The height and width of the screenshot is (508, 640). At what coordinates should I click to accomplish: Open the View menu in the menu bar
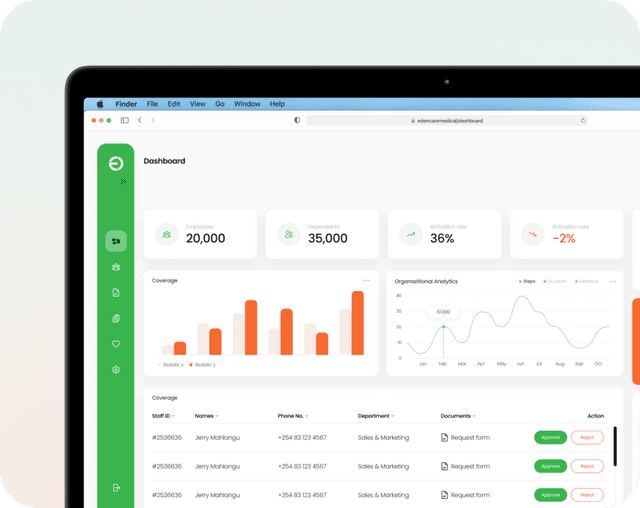[198, 104]
